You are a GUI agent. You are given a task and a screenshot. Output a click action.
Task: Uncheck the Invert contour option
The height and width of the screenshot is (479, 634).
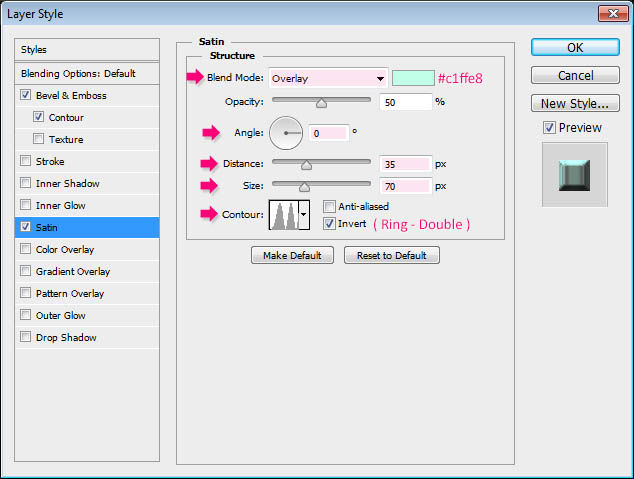330,224
